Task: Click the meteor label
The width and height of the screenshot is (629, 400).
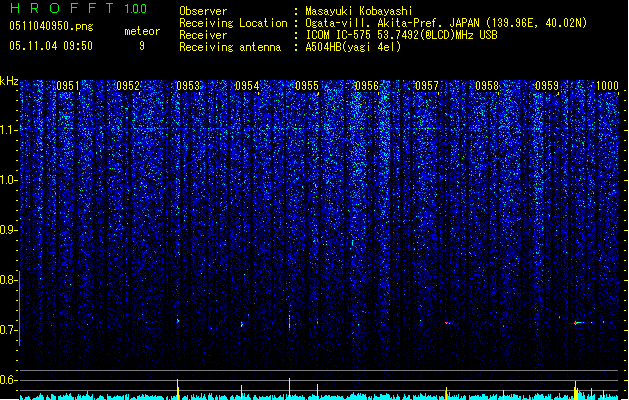Action: coord(142,31)
